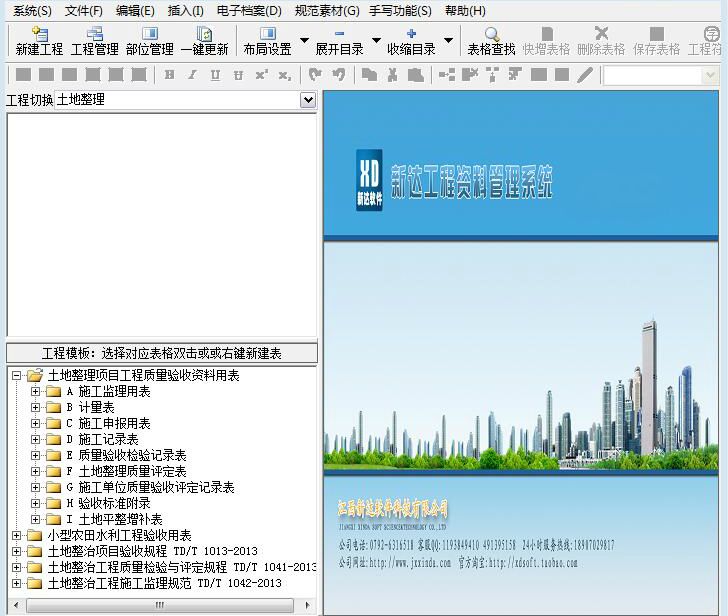The width and height of the screenshot is (728, 616).
Task: Open the dropdown arrow beside 布局设置
Action: (304, 41)
